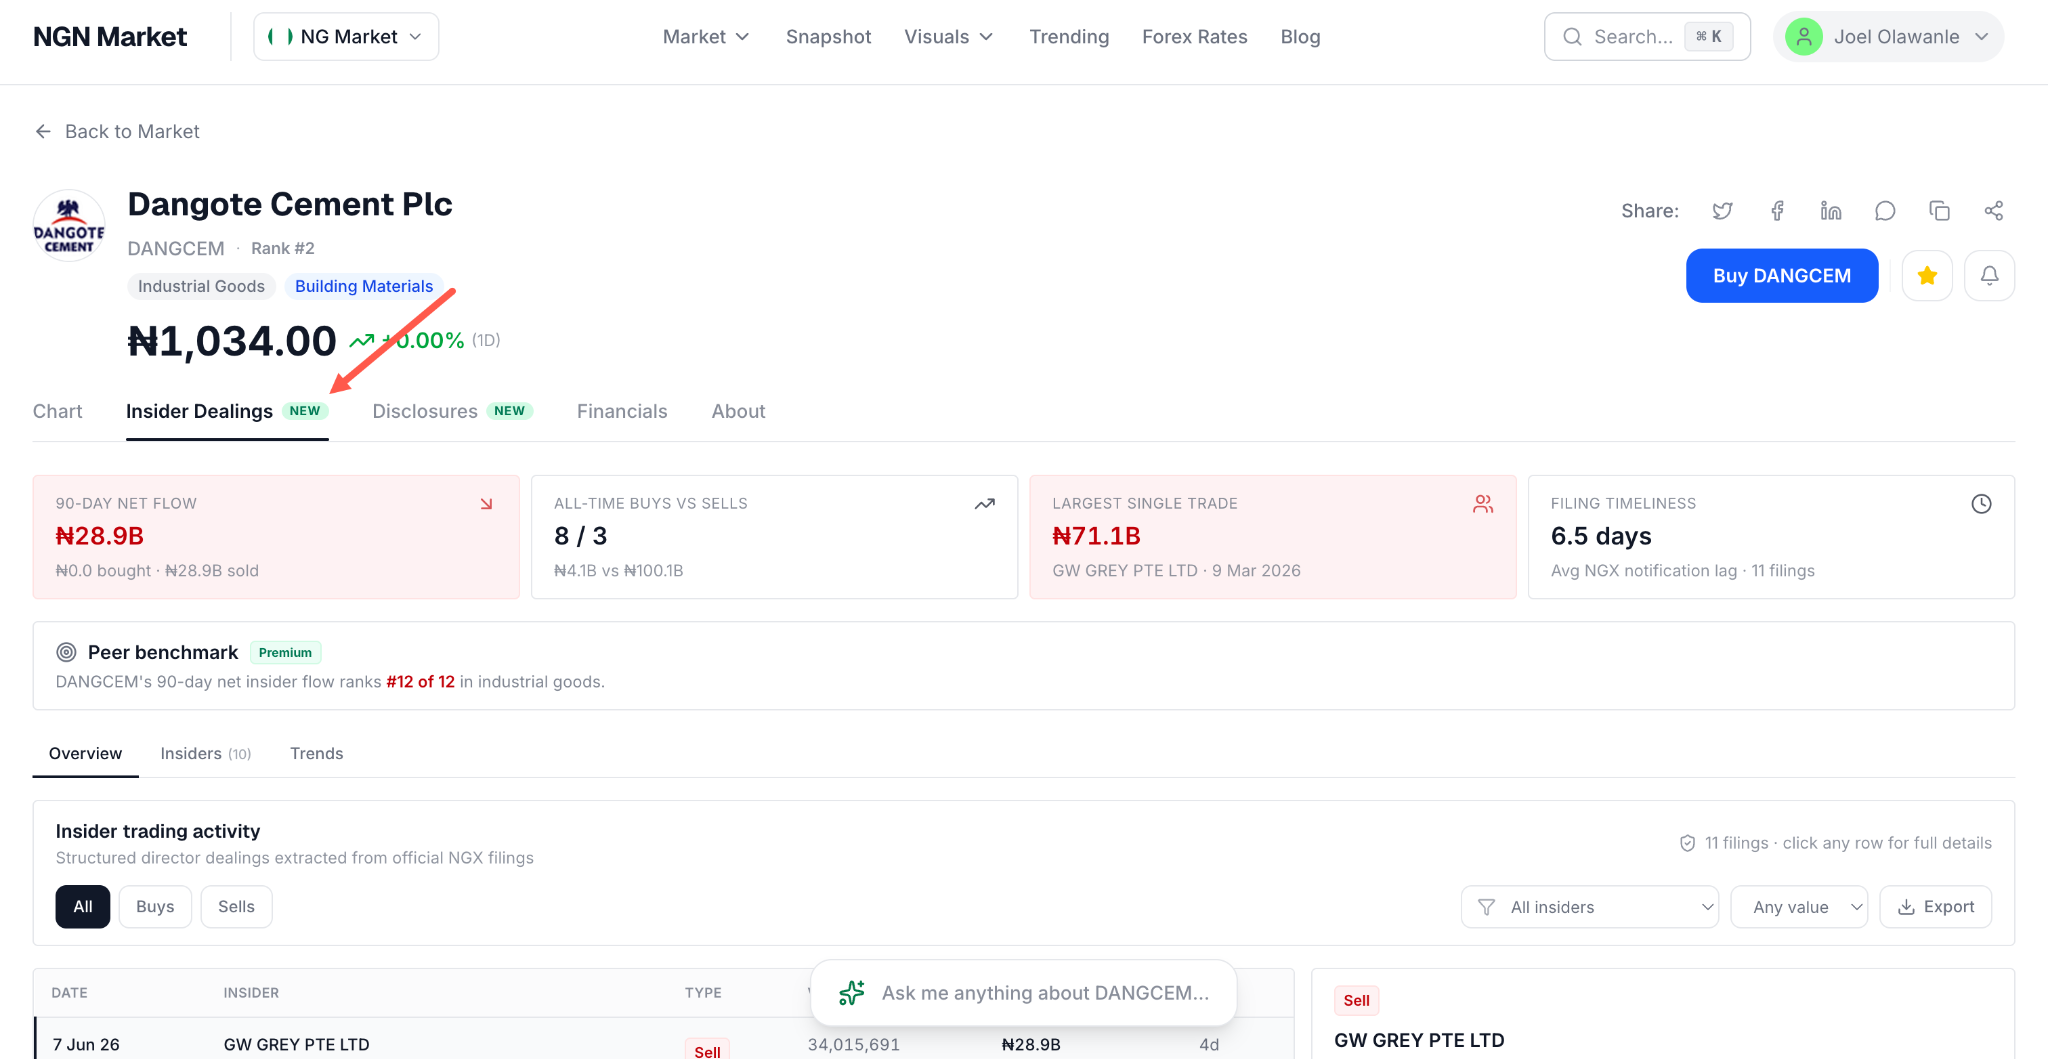Click the 90-Day Net Flow card
The height and width of the screenshot is (1059, 2048).
coord(276,537)
